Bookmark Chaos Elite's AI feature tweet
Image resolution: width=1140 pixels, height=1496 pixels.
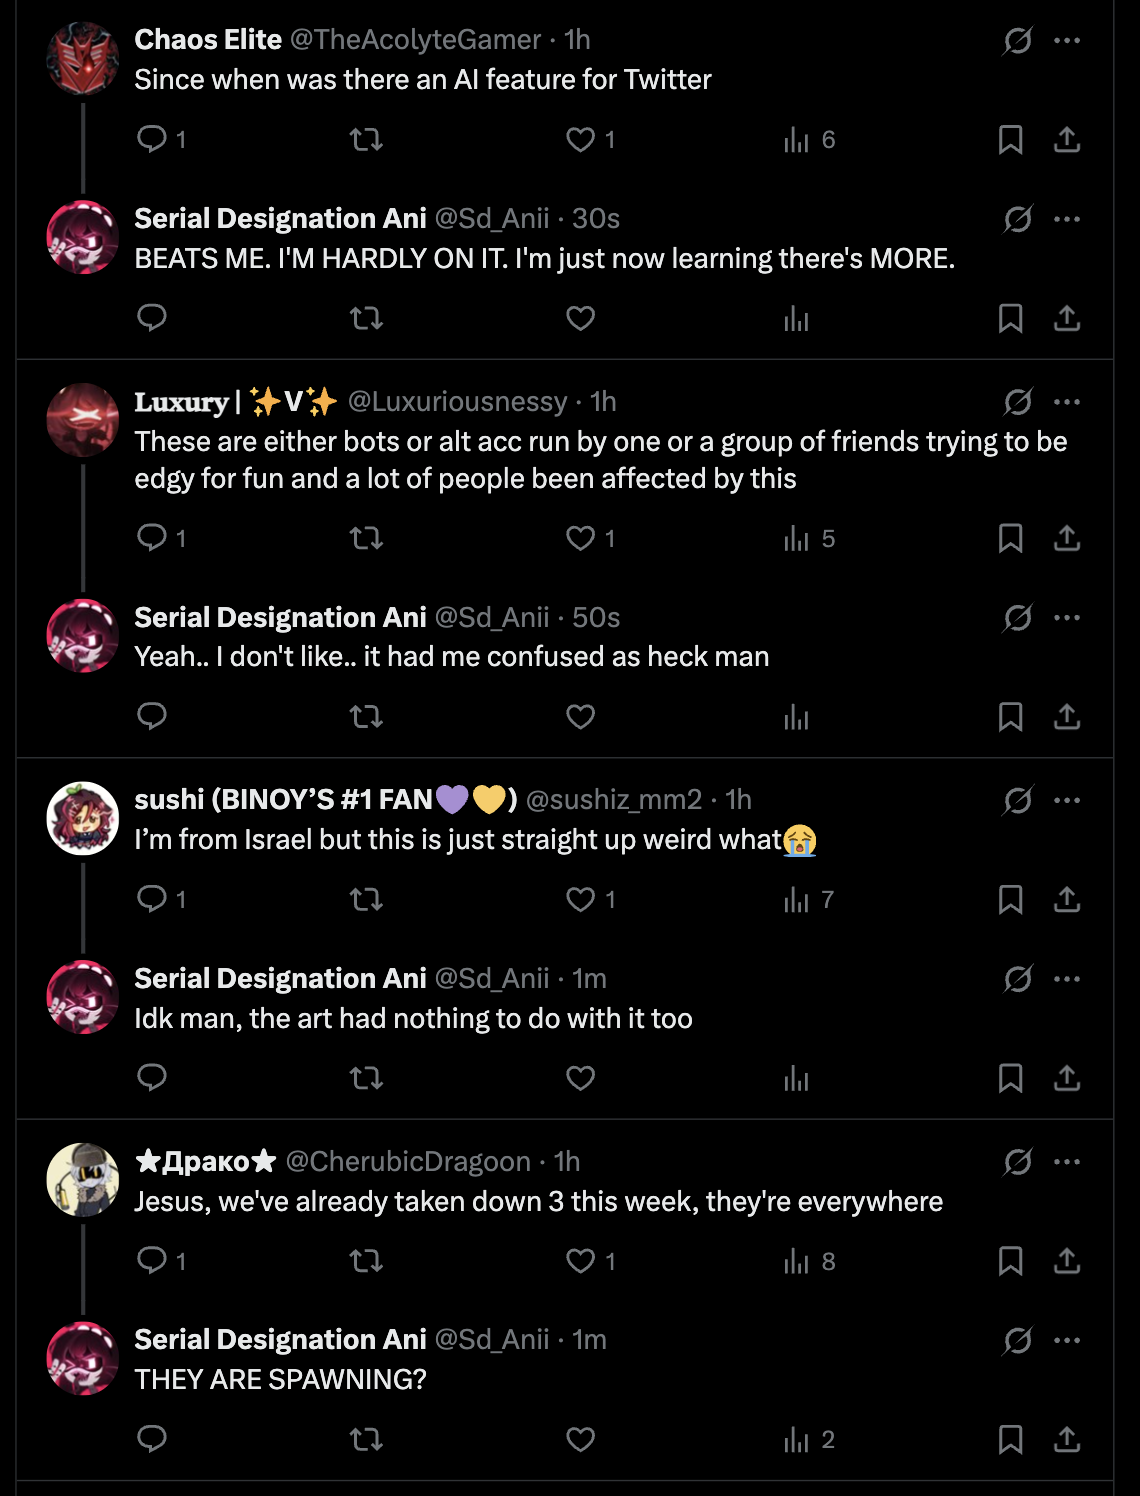(x=1010, y=139)
